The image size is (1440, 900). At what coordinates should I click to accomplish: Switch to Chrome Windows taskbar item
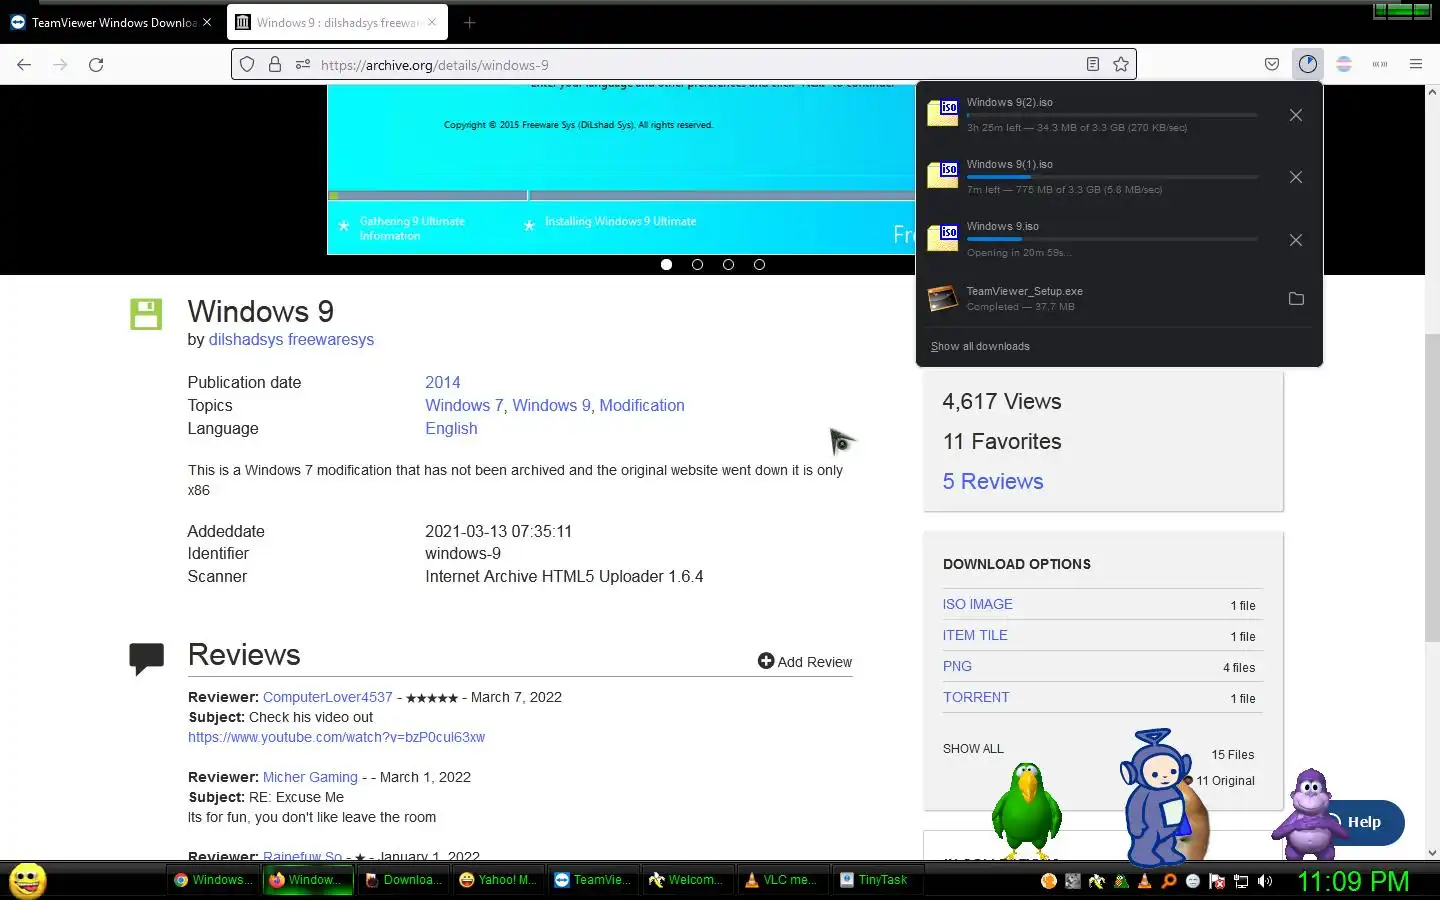pos(213,880)
